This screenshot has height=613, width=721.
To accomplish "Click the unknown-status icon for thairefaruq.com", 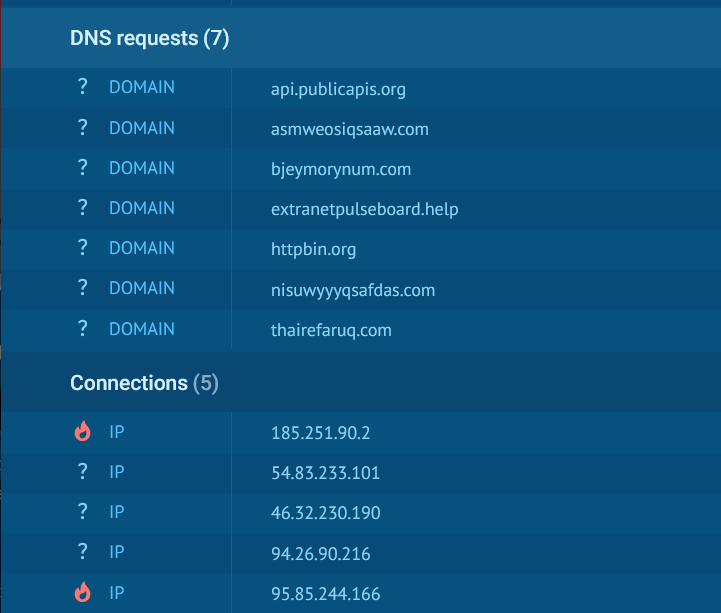I will 82,328.
